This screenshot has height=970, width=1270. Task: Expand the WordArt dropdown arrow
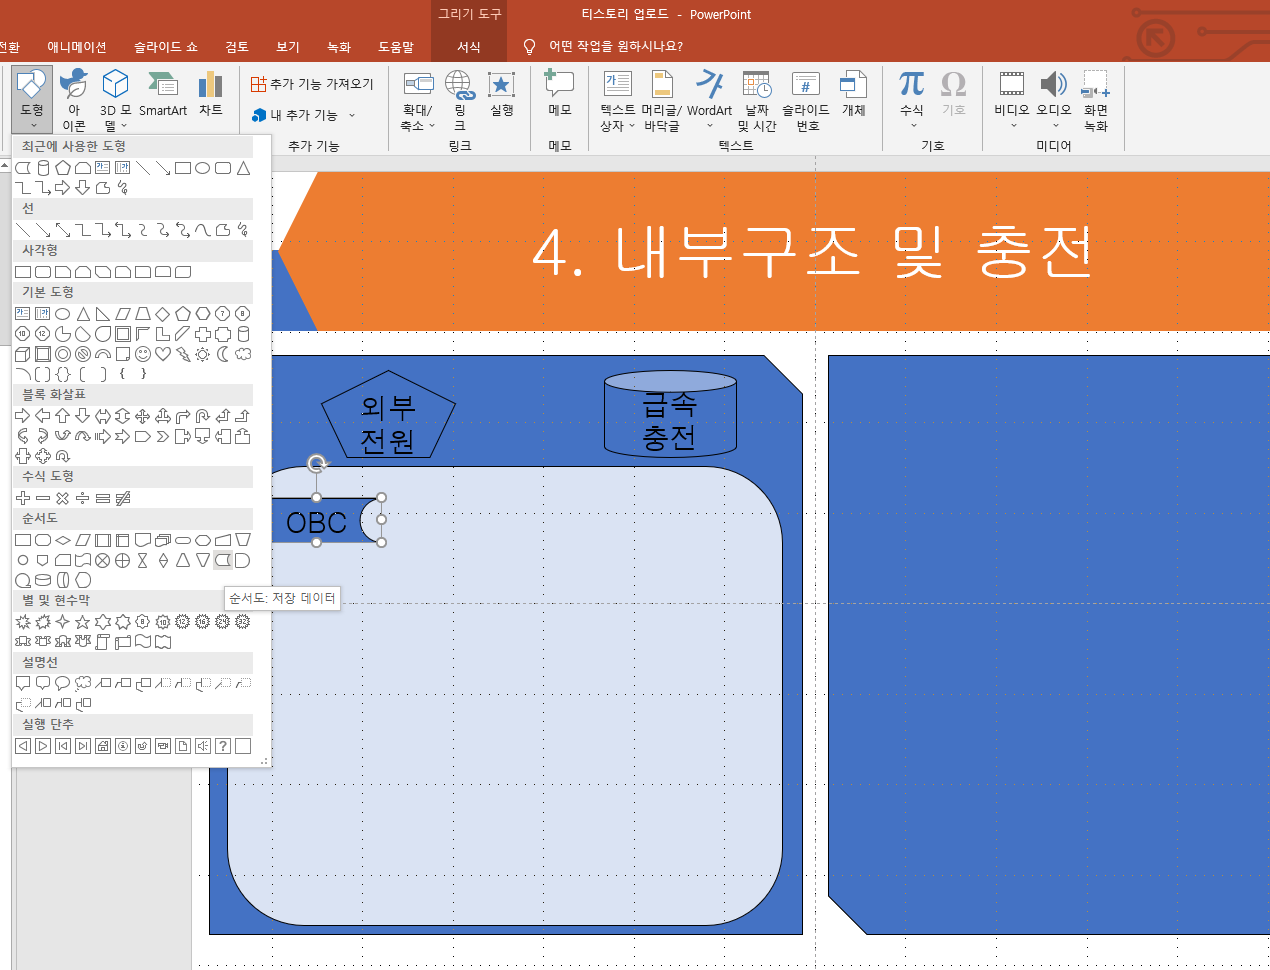point(710,126)
